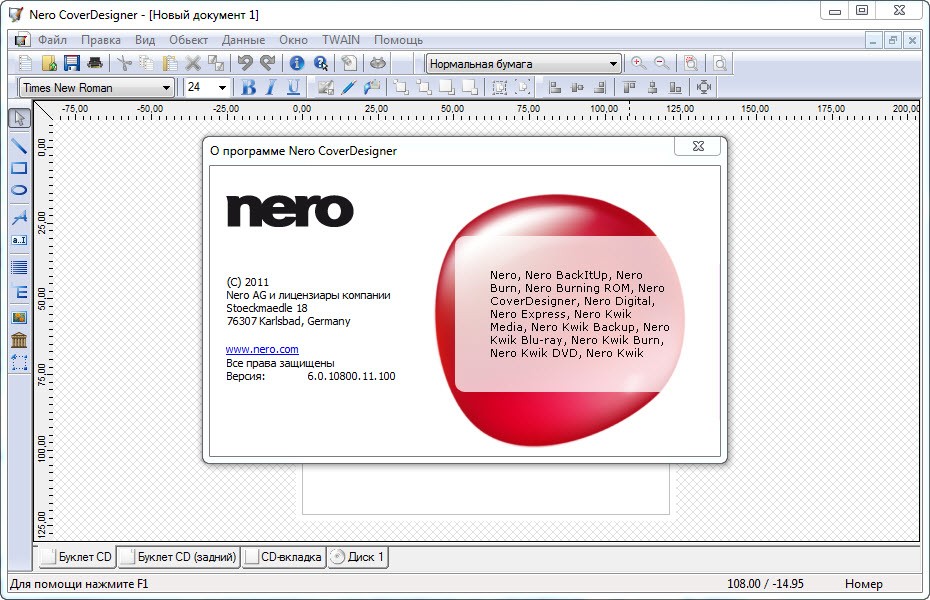The height and width of the screenshot is (600, 930).
Task: Open the Вид menu
Action: coord(145,40)
